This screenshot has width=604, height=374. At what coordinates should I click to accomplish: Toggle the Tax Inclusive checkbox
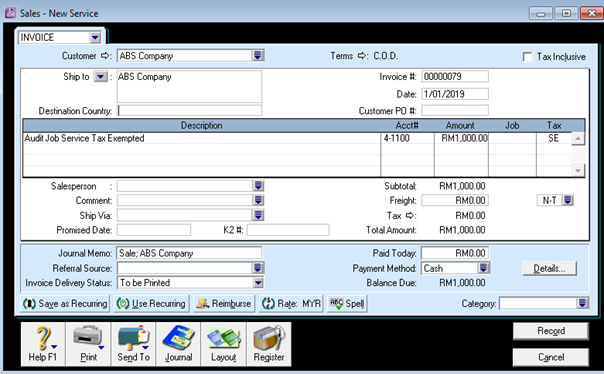click(x=527, y=57)
